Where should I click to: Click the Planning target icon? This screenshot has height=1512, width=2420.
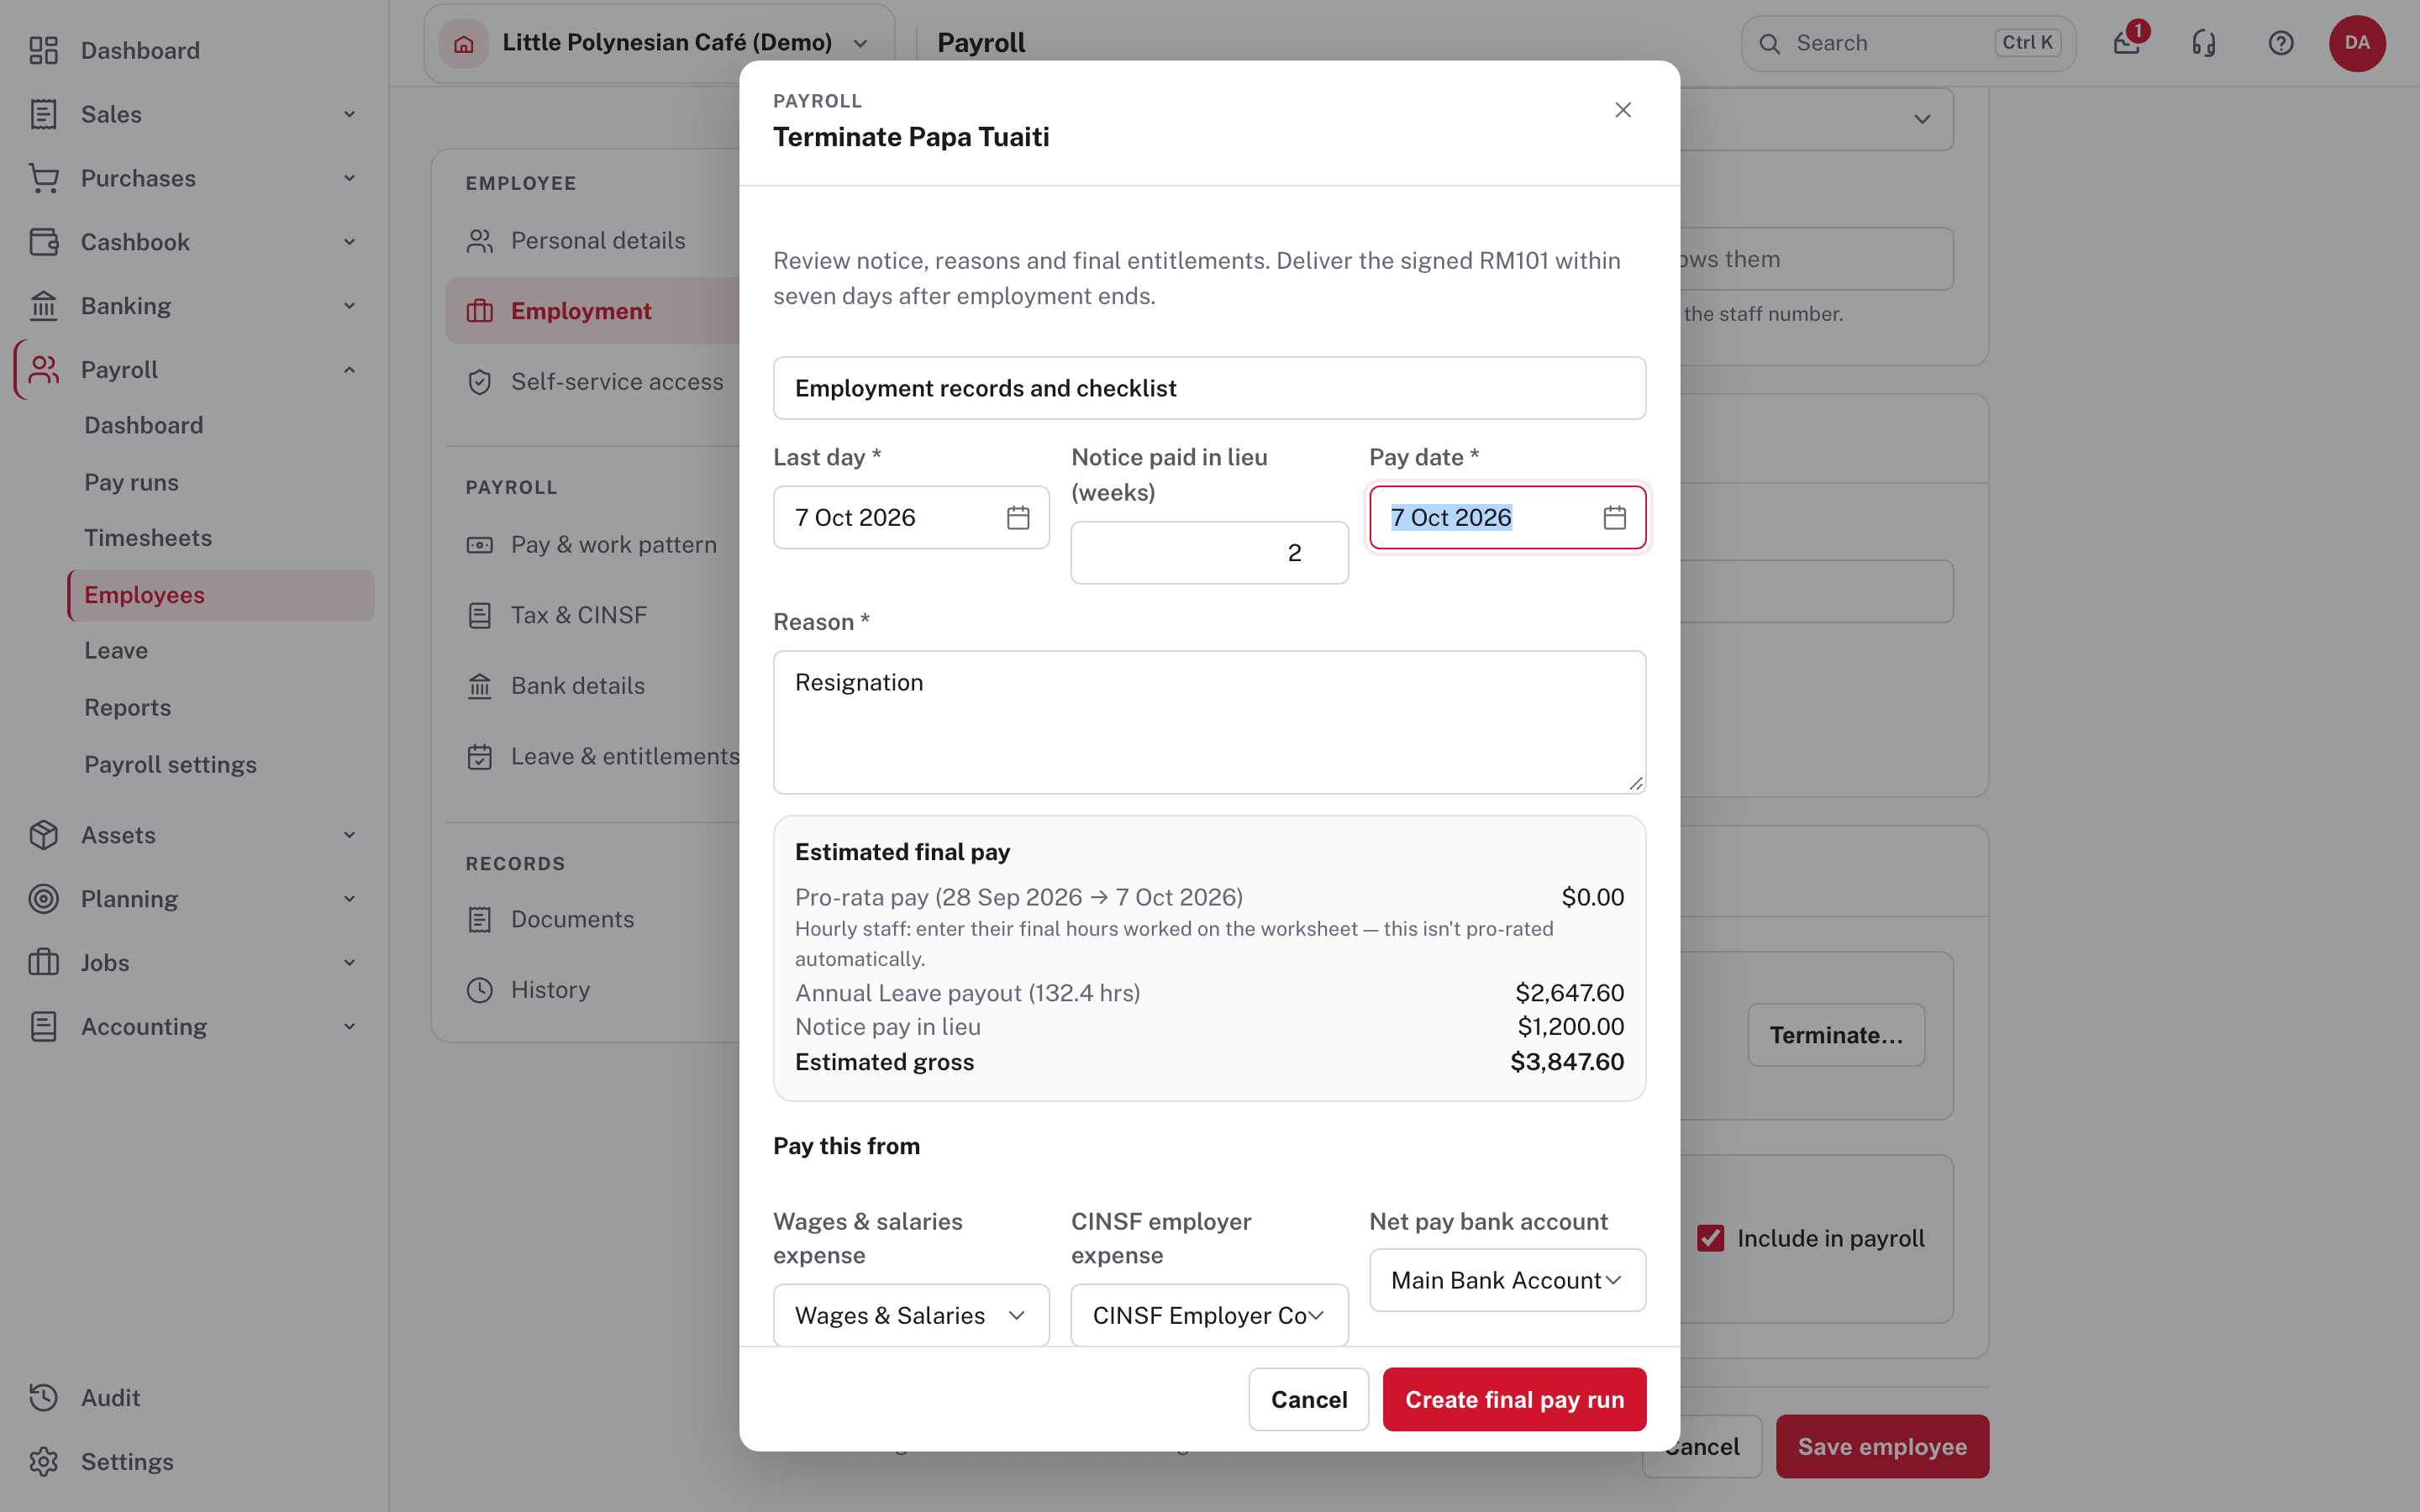(43, 899)
